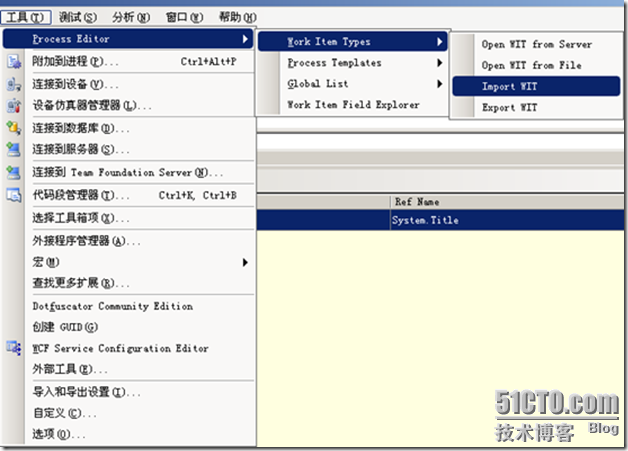Viewport: 628px width, 451px height.
Task: Choose 连接到服务器(S)...
Action: tap(128, 149)
